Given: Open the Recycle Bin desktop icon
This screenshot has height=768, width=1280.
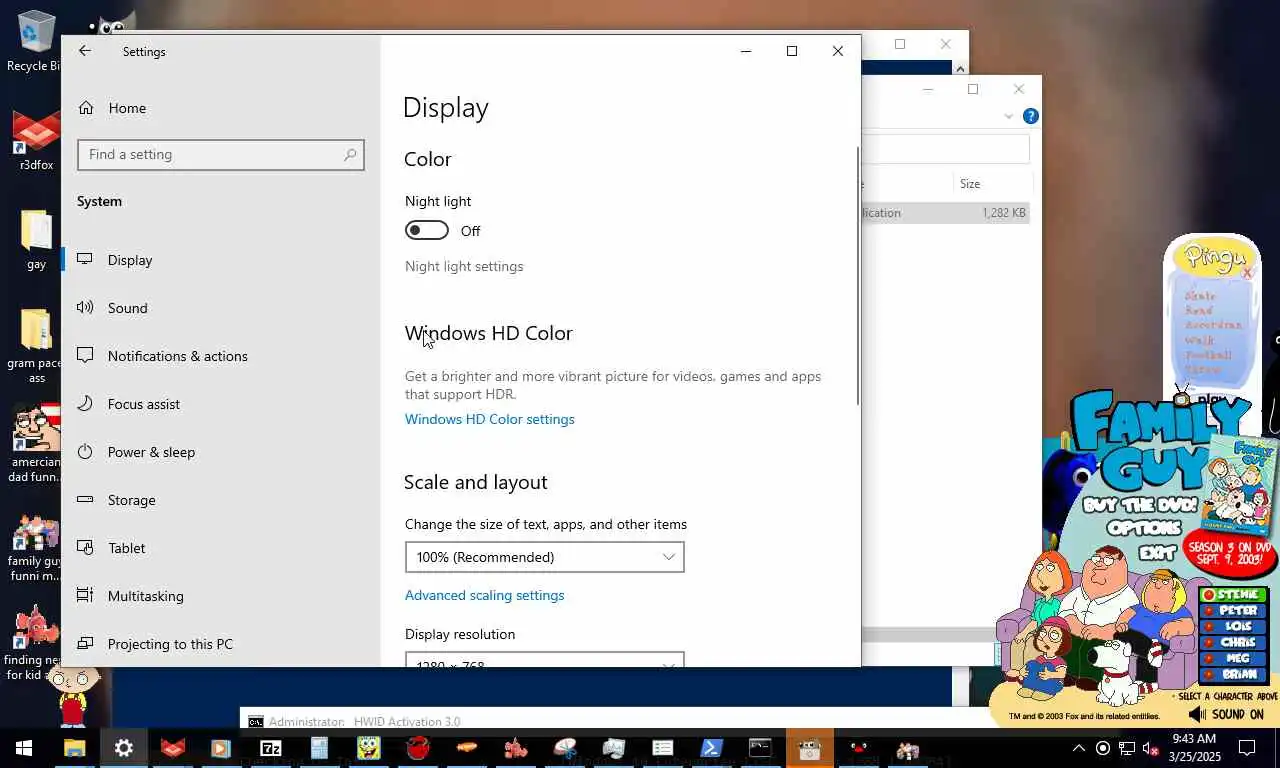Looking at the screenshot, I should (35, 41).
